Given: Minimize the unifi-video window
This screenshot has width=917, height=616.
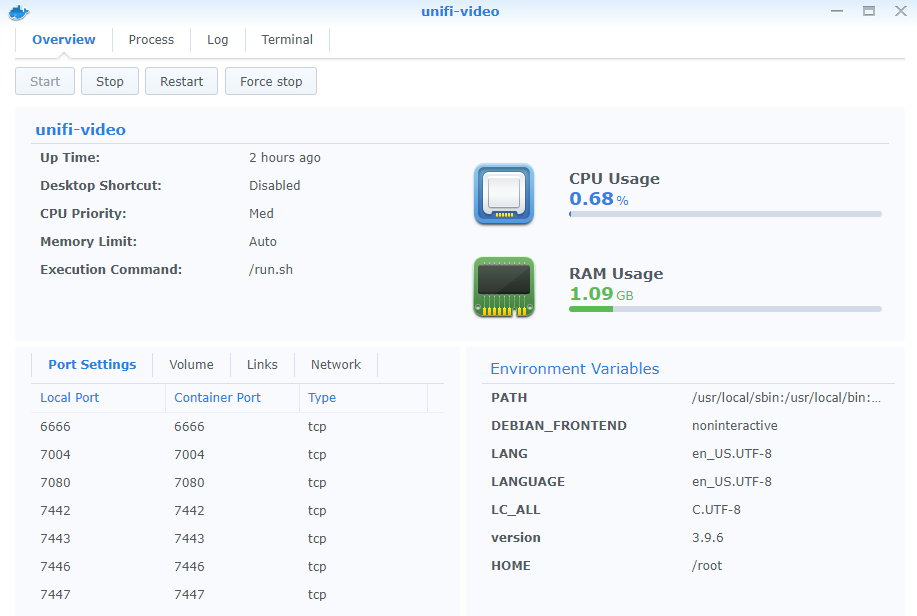Looking at the screenshot, I should coord(837,11).
